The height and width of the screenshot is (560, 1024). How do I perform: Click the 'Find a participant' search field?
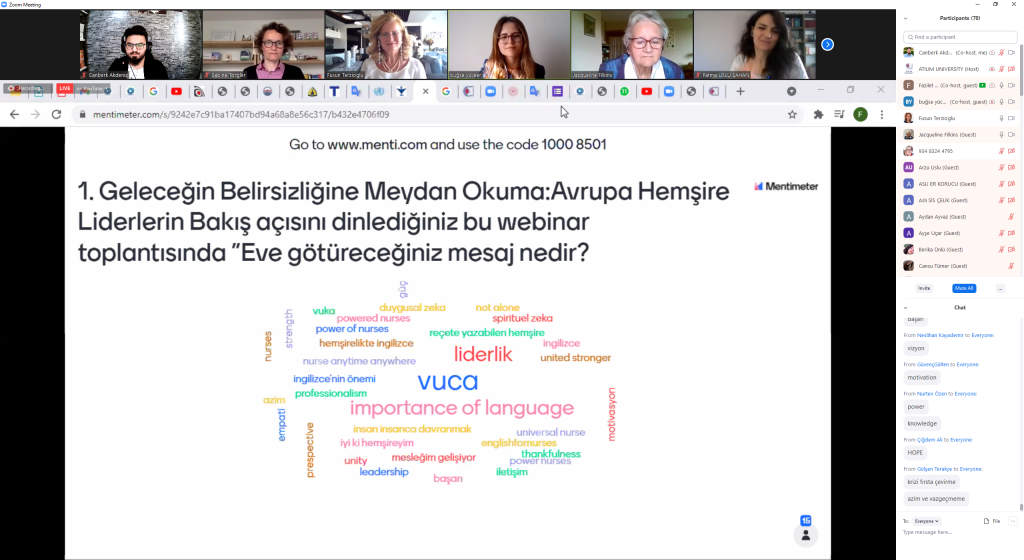pos(960,37)
